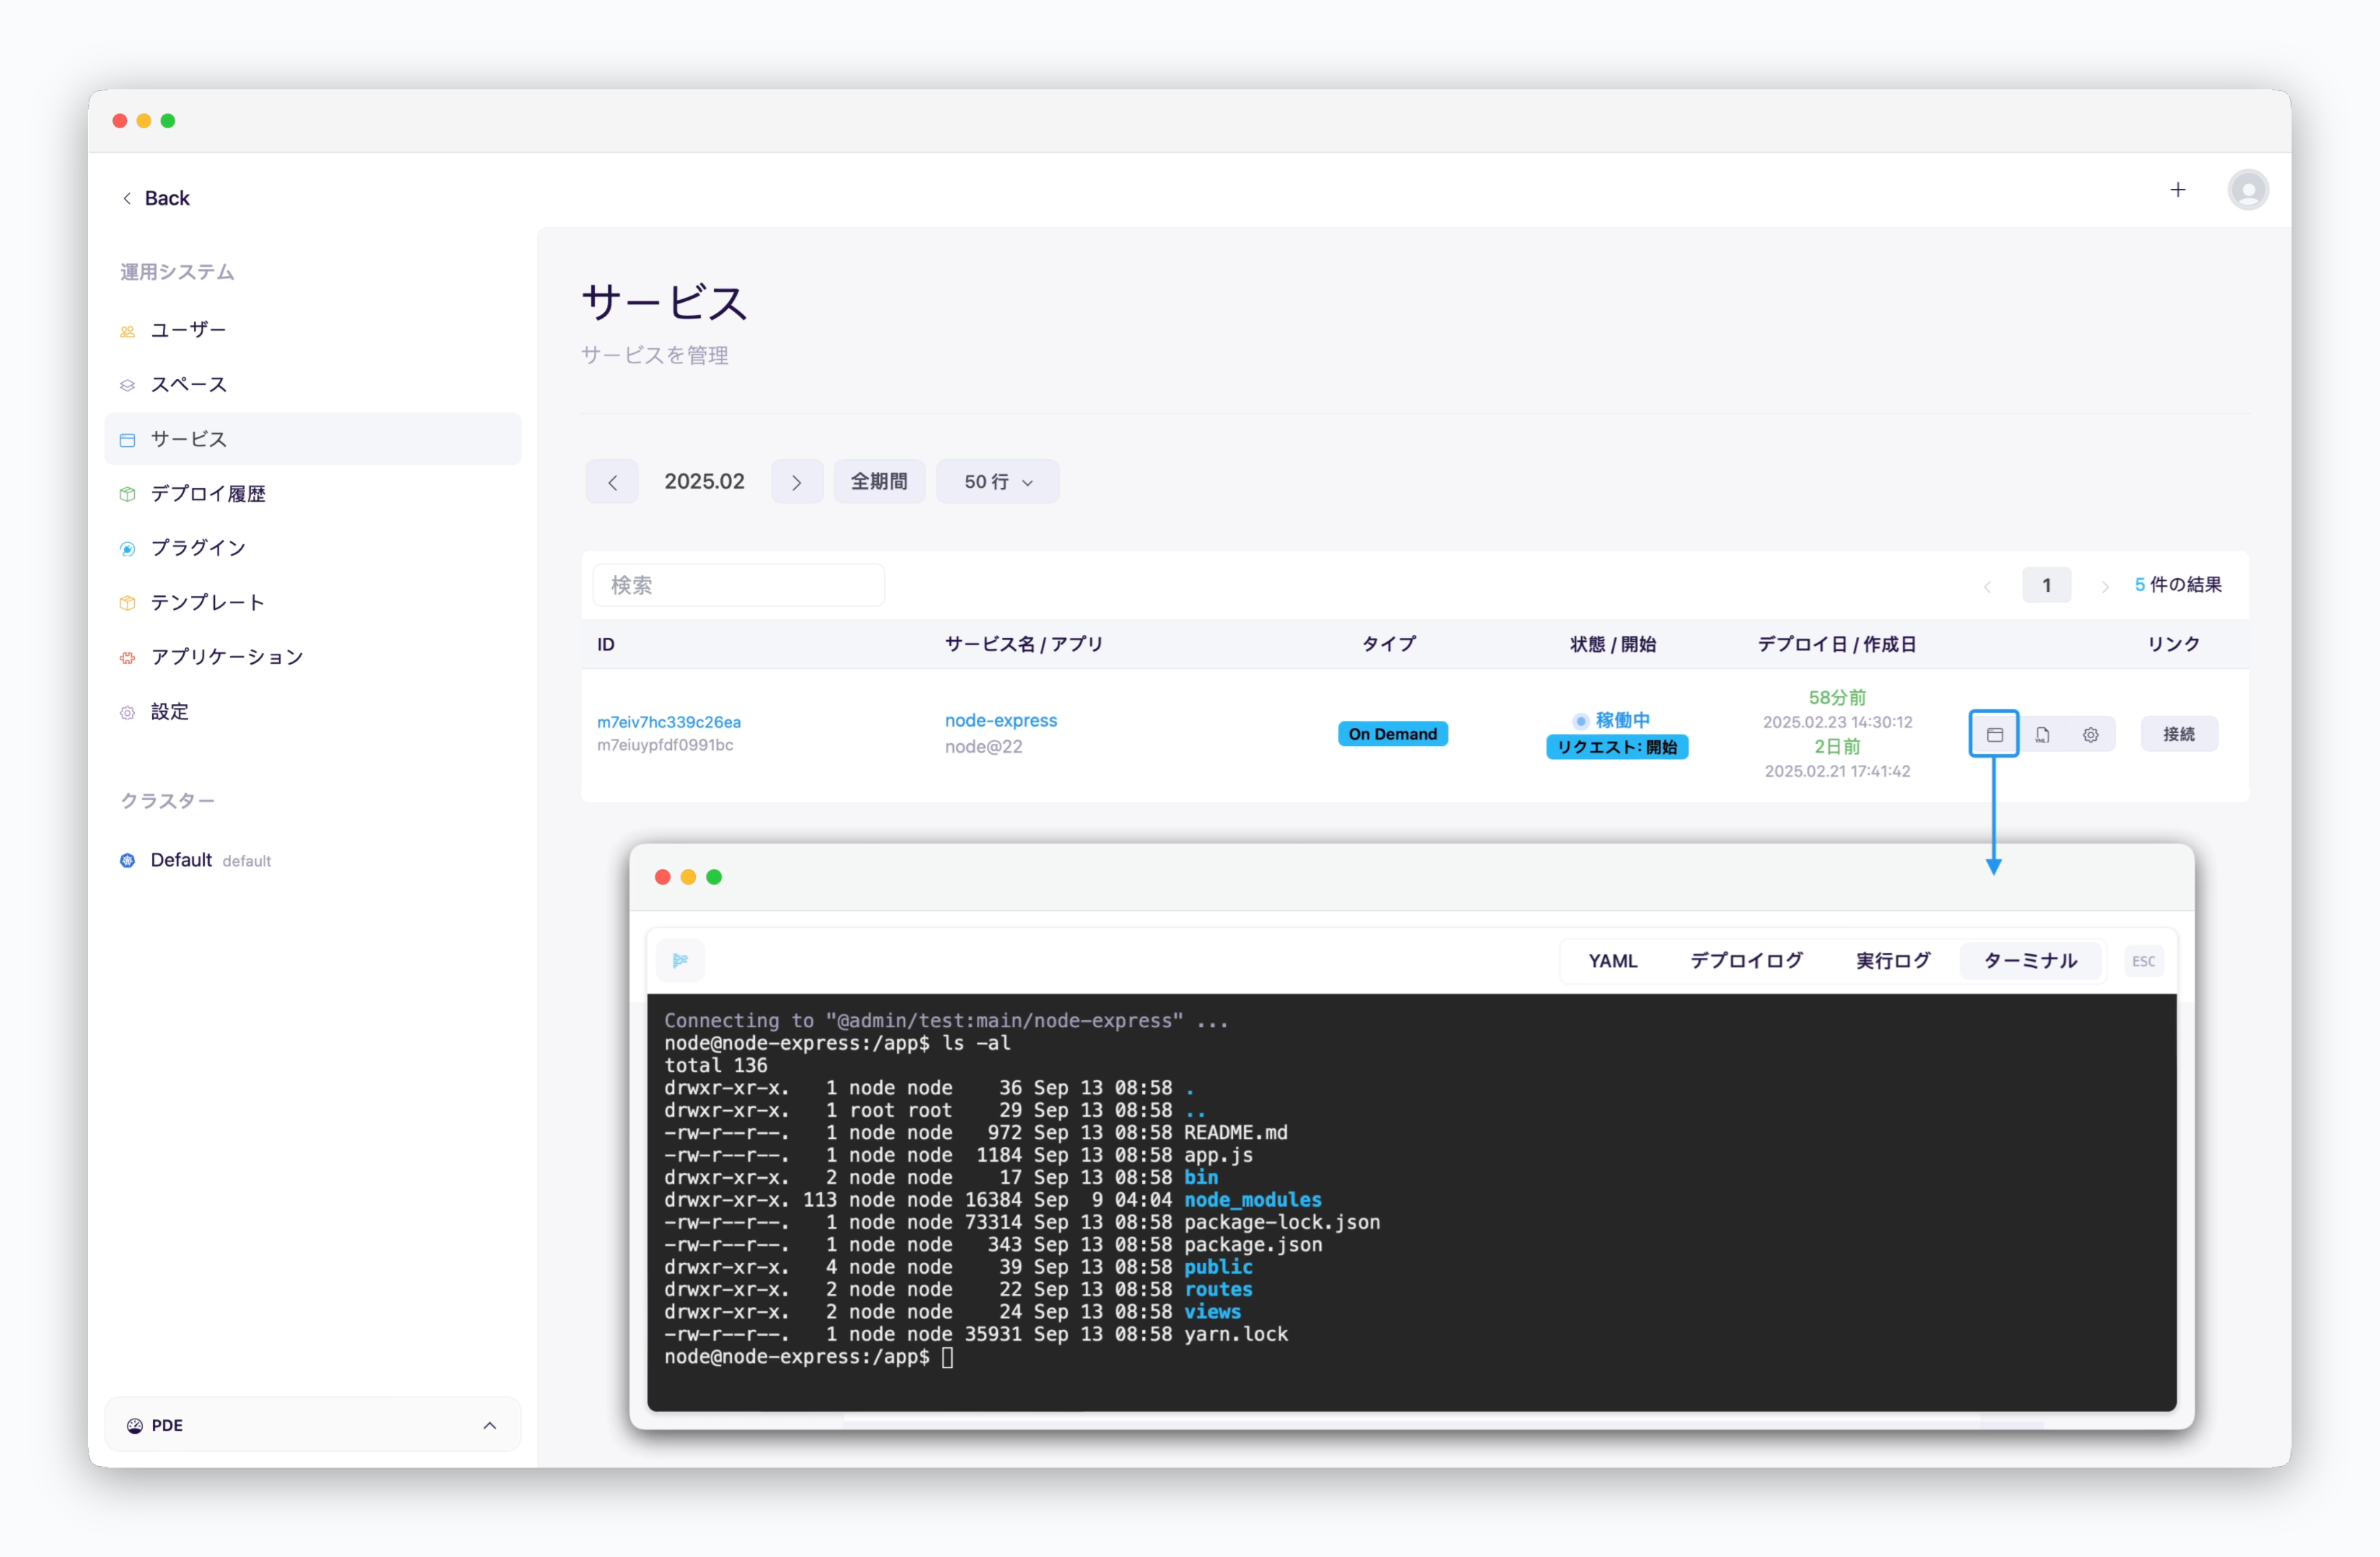Click the 2日前 creation time text
The width and height of the screenshot is (2380, 1557).
point(1837,748)
